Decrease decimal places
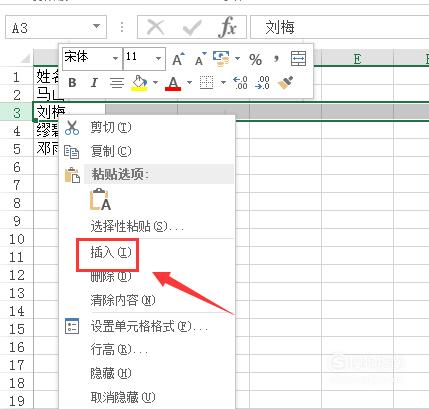This screenshot has width=429, height=409. point(262,82)
